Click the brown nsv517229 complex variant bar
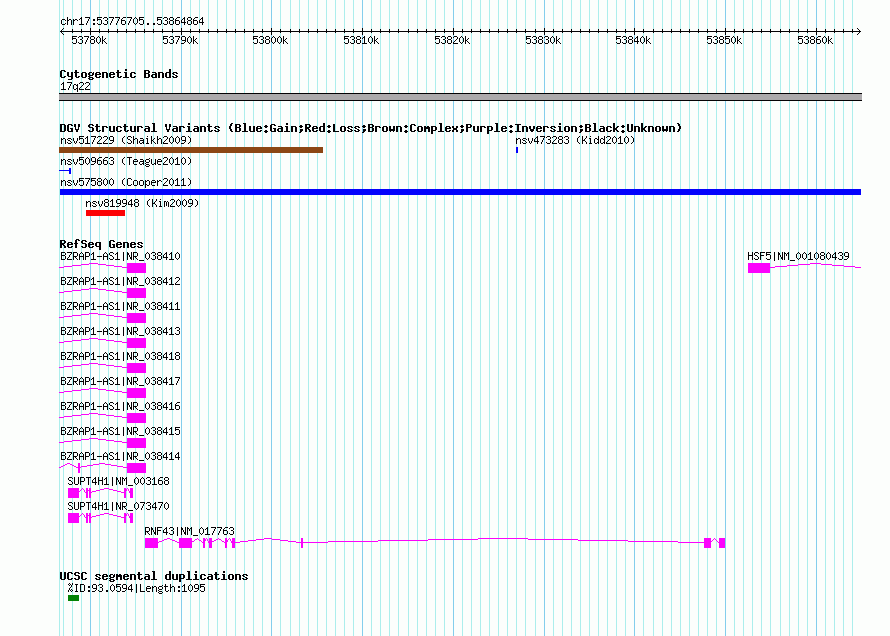 pyautogui.click(x=191, y=150)
